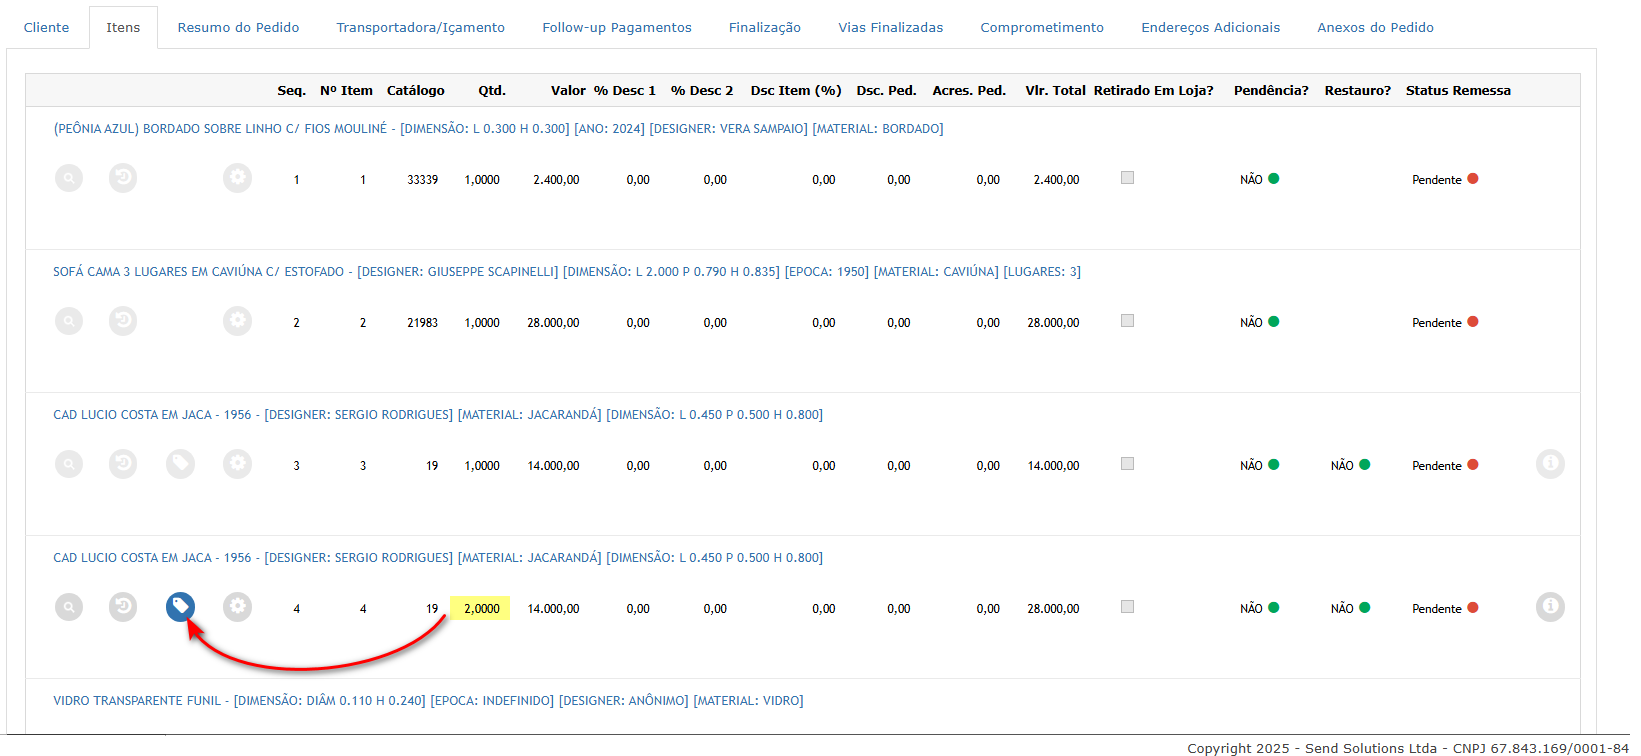The height and width of the screenshot is (756, 1641).
Task: Open the gear settings icon for item 3
Action: tap(237, 464)
